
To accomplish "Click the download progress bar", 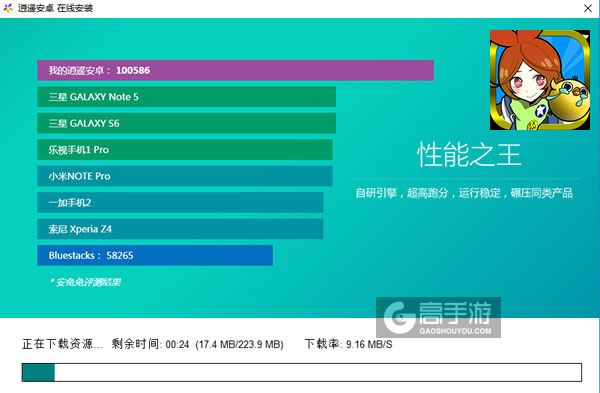I will [302, 372].
